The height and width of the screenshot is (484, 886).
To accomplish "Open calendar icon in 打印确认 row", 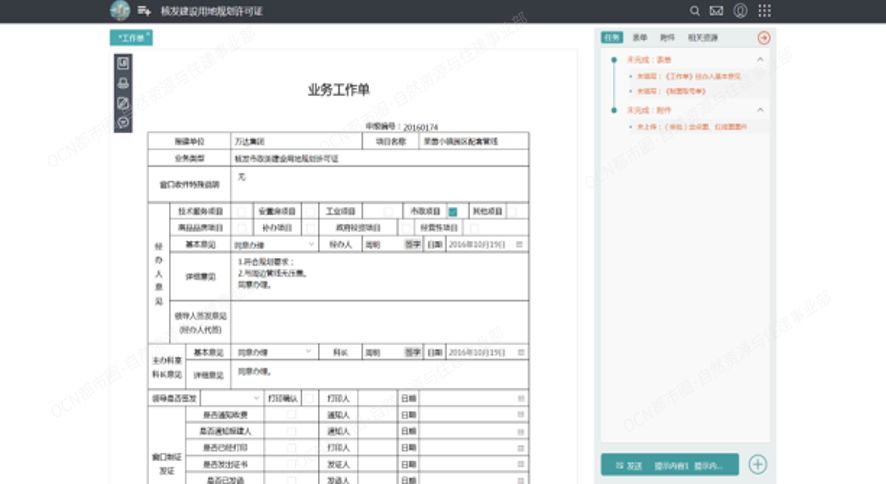I will click(521, 398).
